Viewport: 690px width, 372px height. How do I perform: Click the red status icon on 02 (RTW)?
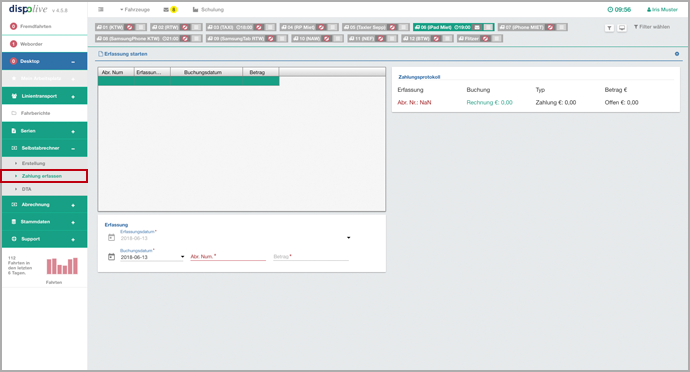coord(185,27)
